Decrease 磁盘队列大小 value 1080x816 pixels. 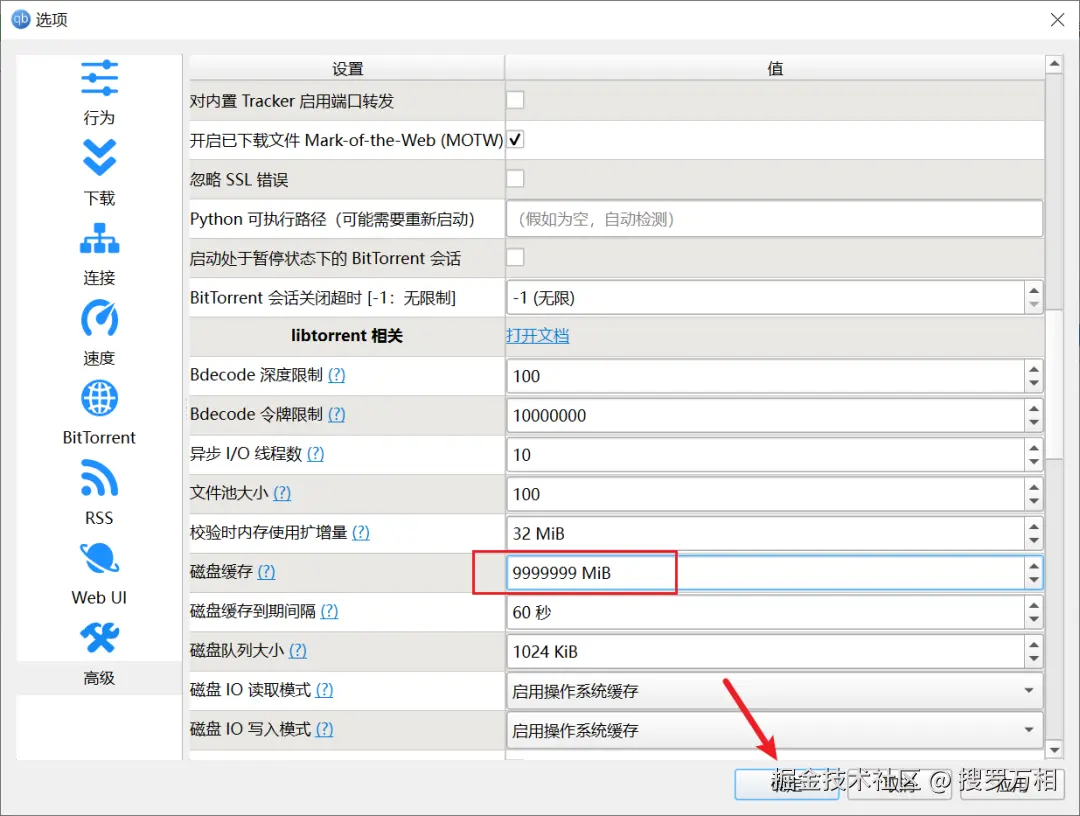1034,659
